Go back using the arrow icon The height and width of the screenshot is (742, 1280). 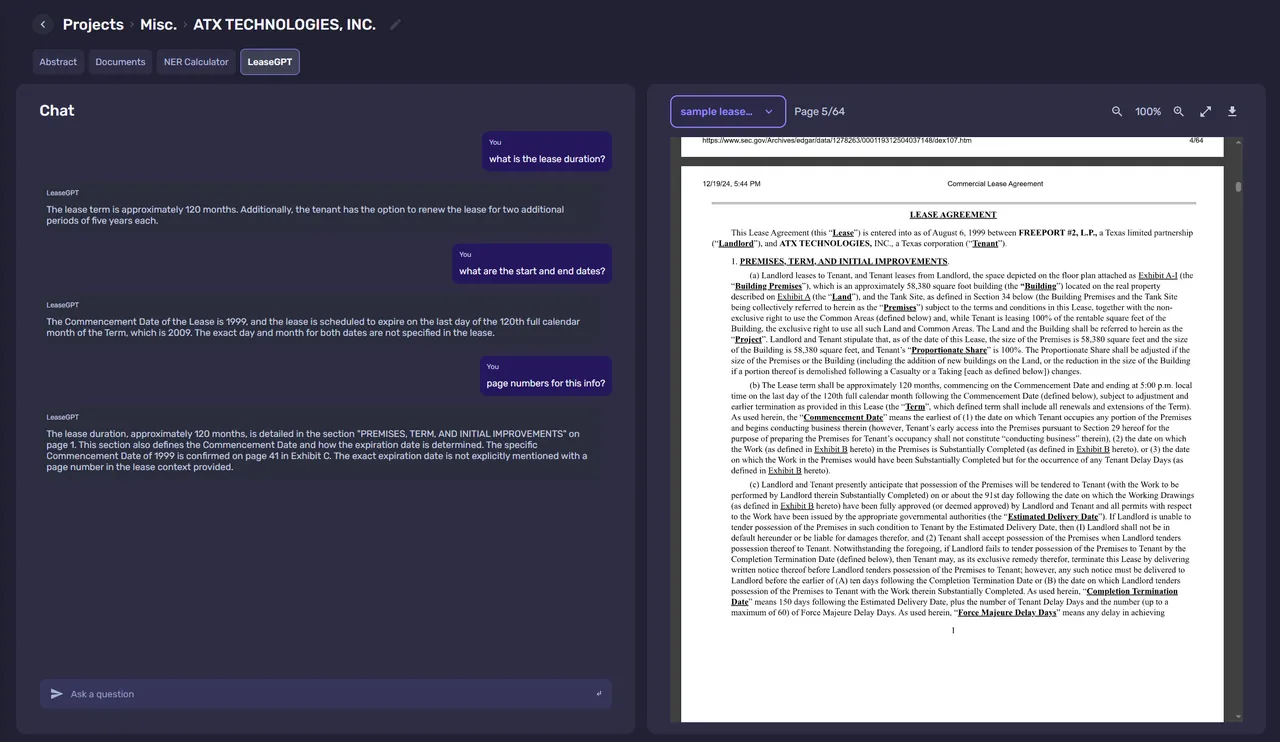click(43, 24)
